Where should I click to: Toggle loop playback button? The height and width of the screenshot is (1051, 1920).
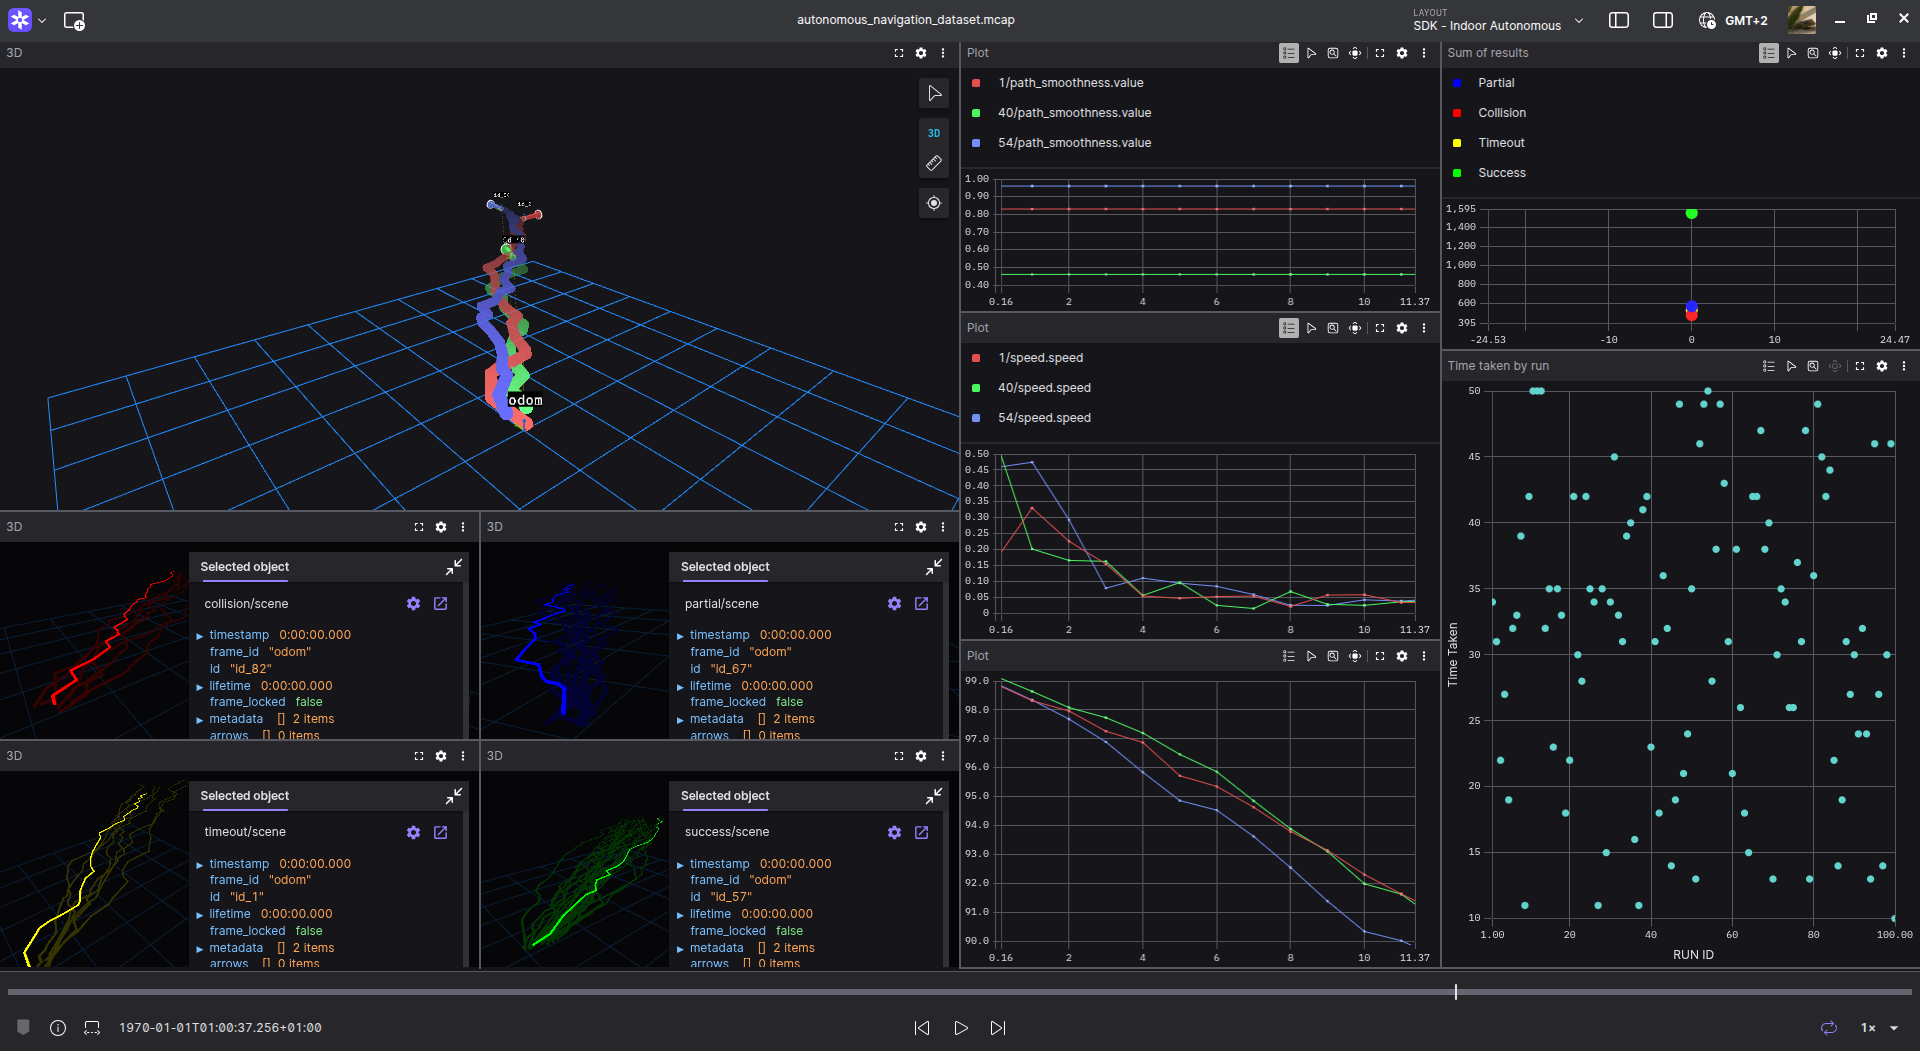pyautogui.click(x=1828, y=1028)
